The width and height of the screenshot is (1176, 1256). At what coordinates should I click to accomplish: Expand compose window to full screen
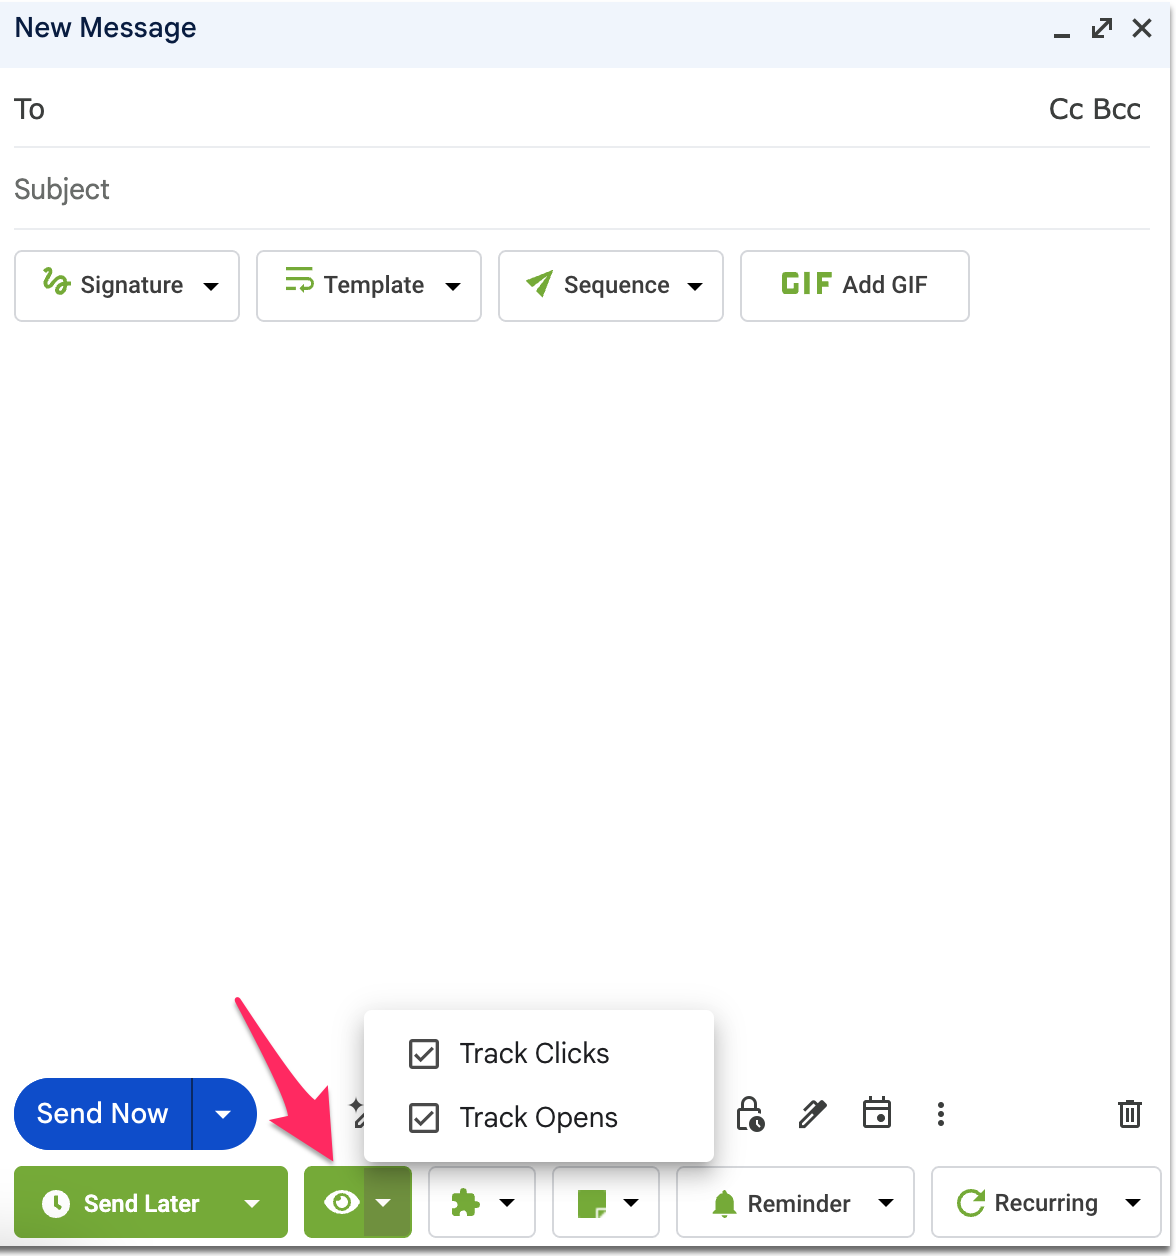tap(1102, 28)
